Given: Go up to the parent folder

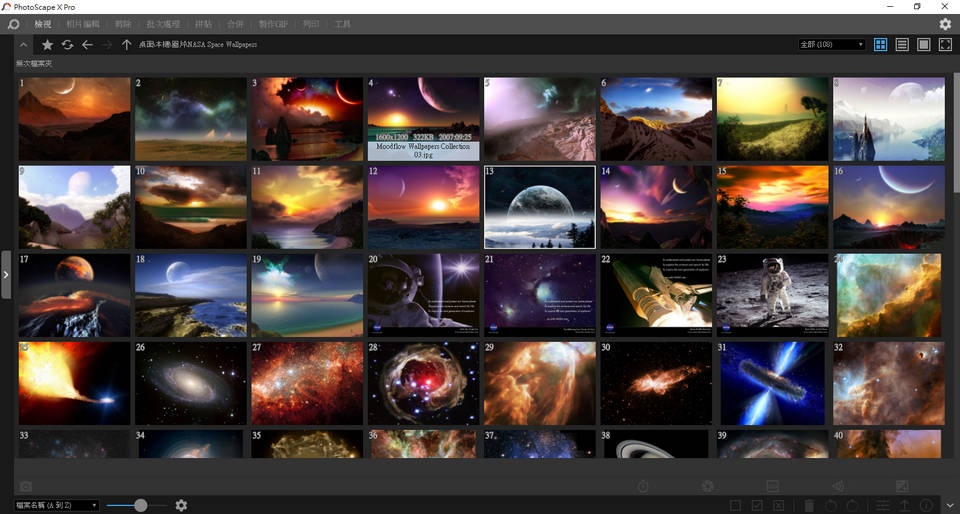Looking at the screenshot, I should (126, 45).
